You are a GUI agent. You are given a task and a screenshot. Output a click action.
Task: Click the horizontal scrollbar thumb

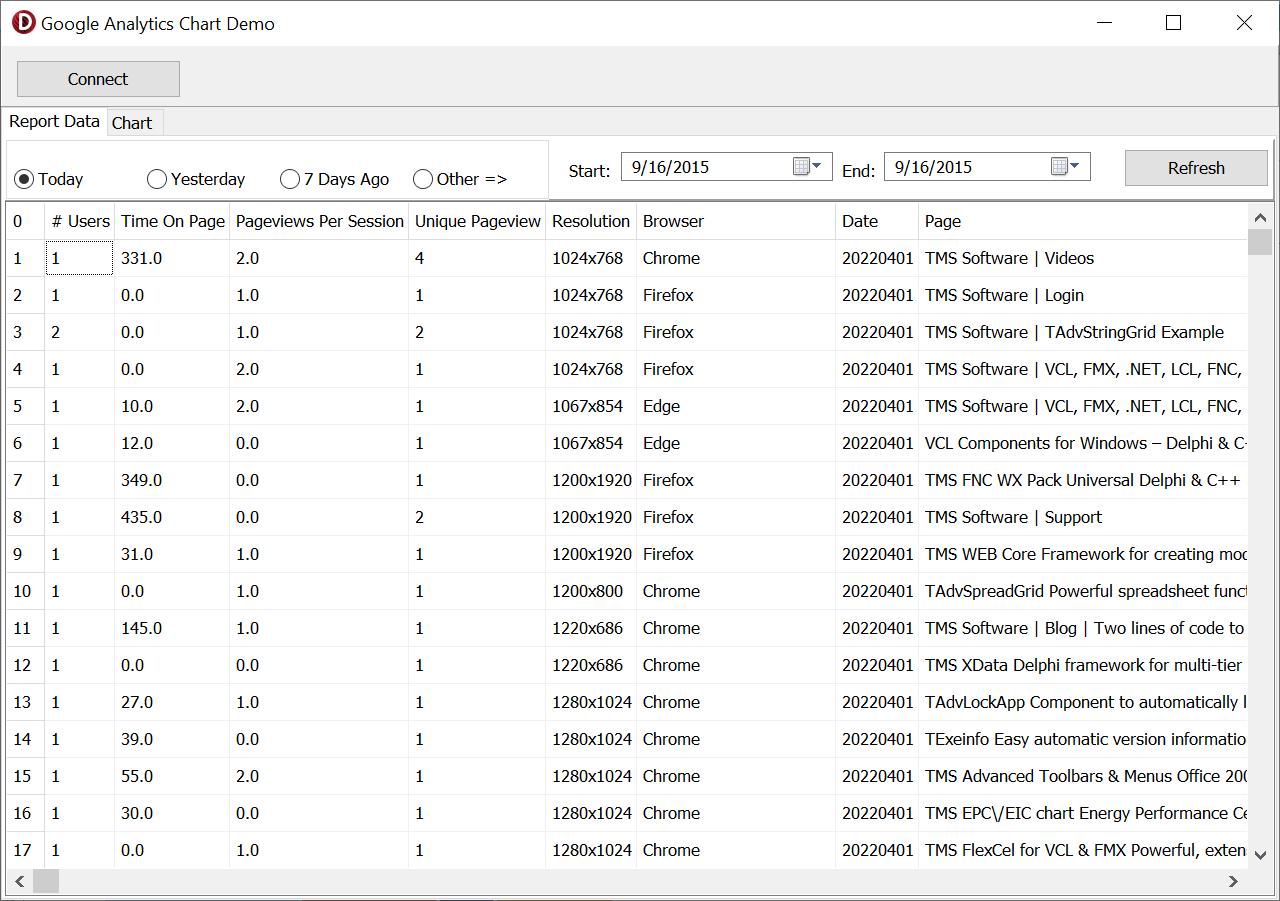pyautogui.click(x=46, y=881)
